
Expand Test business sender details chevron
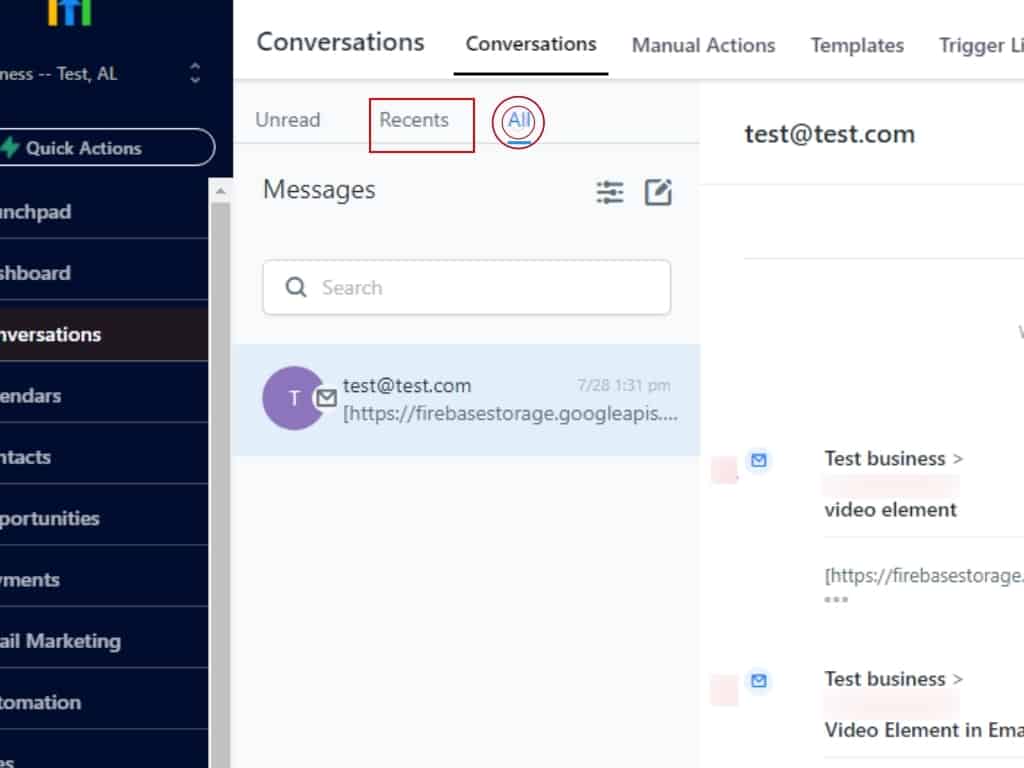958,459
